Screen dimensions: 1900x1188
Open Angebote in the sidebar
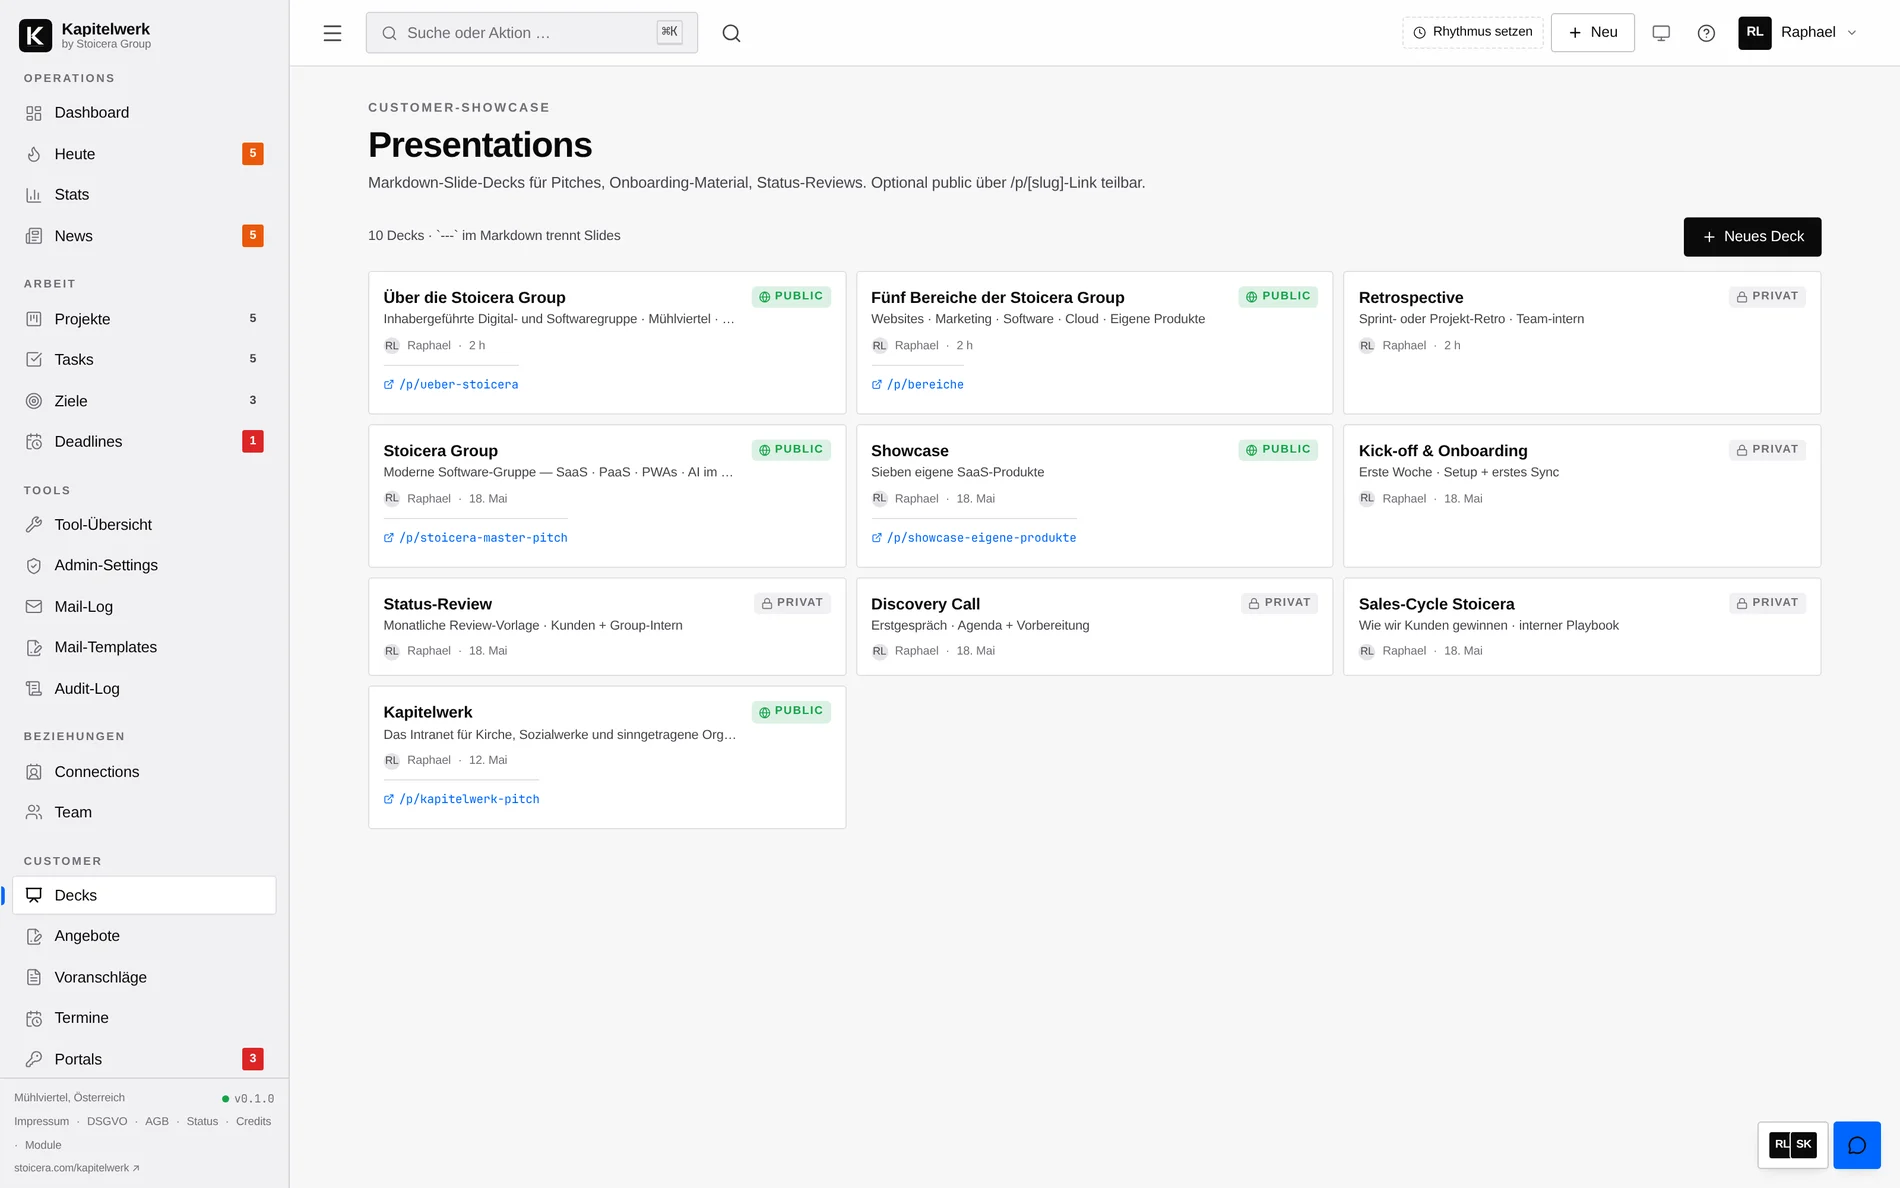[144, 936]
